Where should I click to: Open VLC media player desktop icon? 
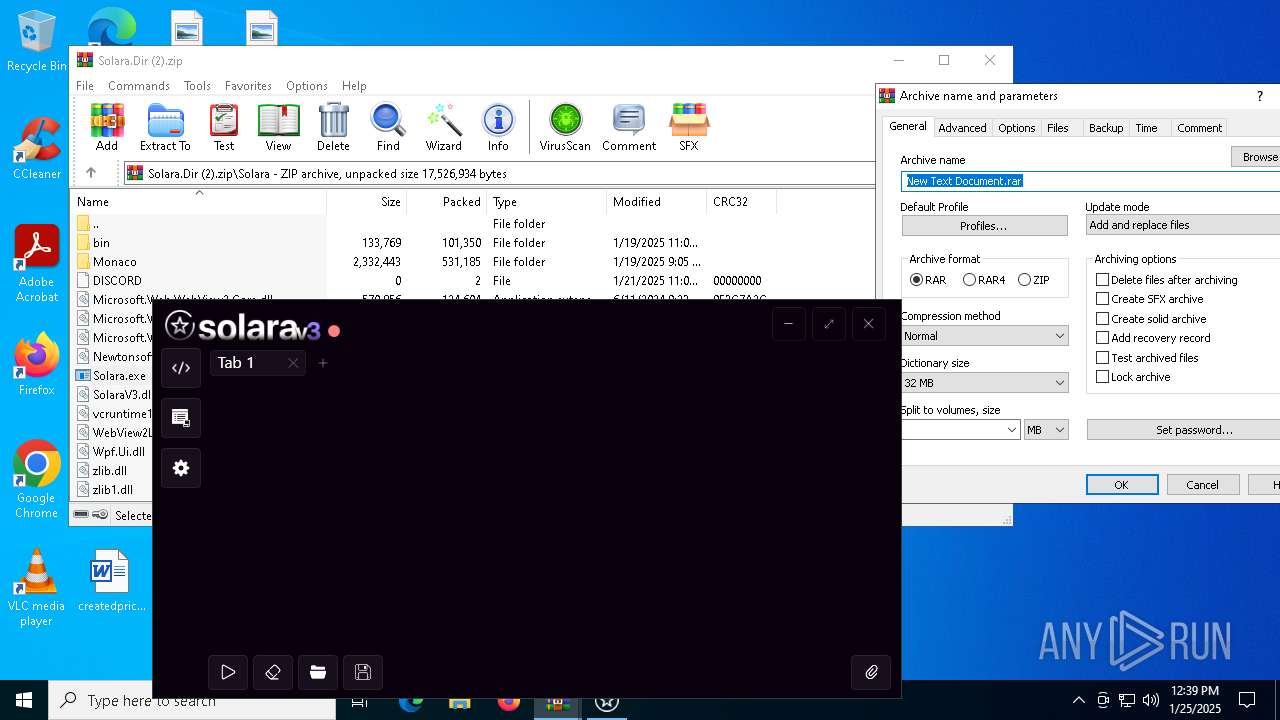[x=36, y=588]
